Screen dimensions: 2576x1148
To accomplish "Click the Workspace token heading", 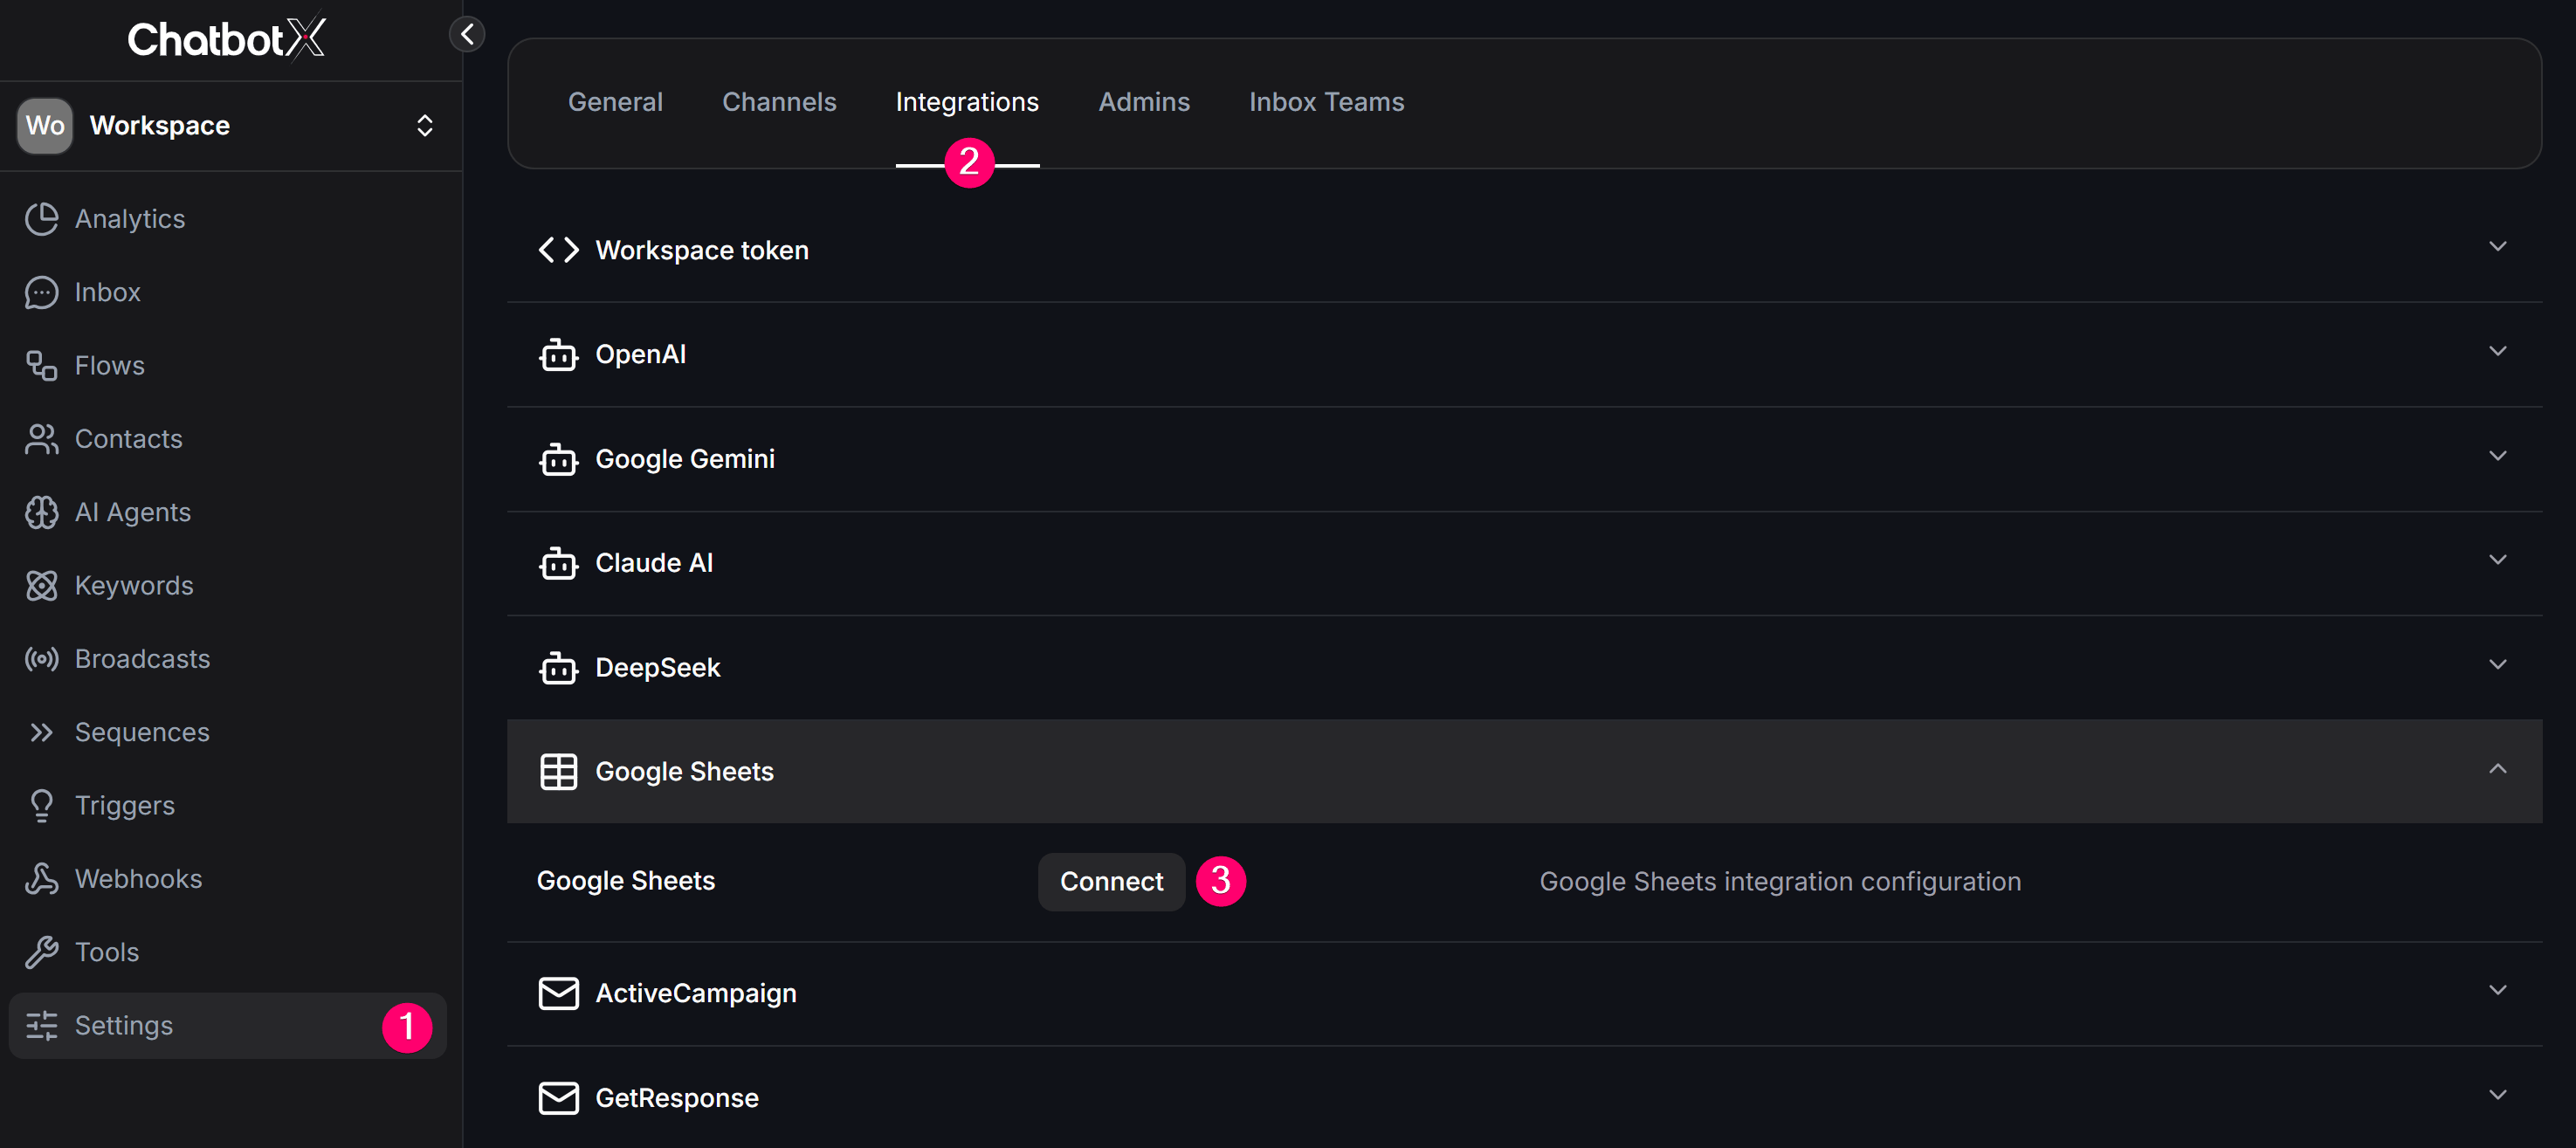I will tap(702, 250).
